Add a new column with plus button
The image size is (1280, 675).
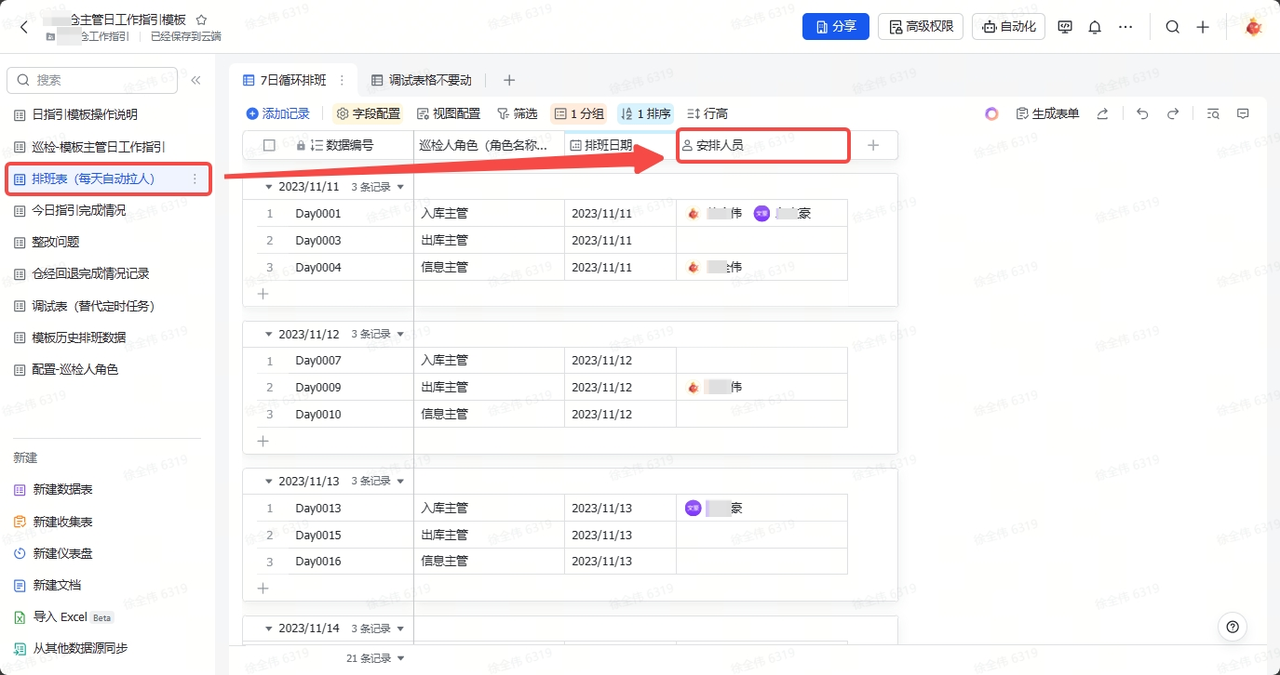[x=873, y=145]
